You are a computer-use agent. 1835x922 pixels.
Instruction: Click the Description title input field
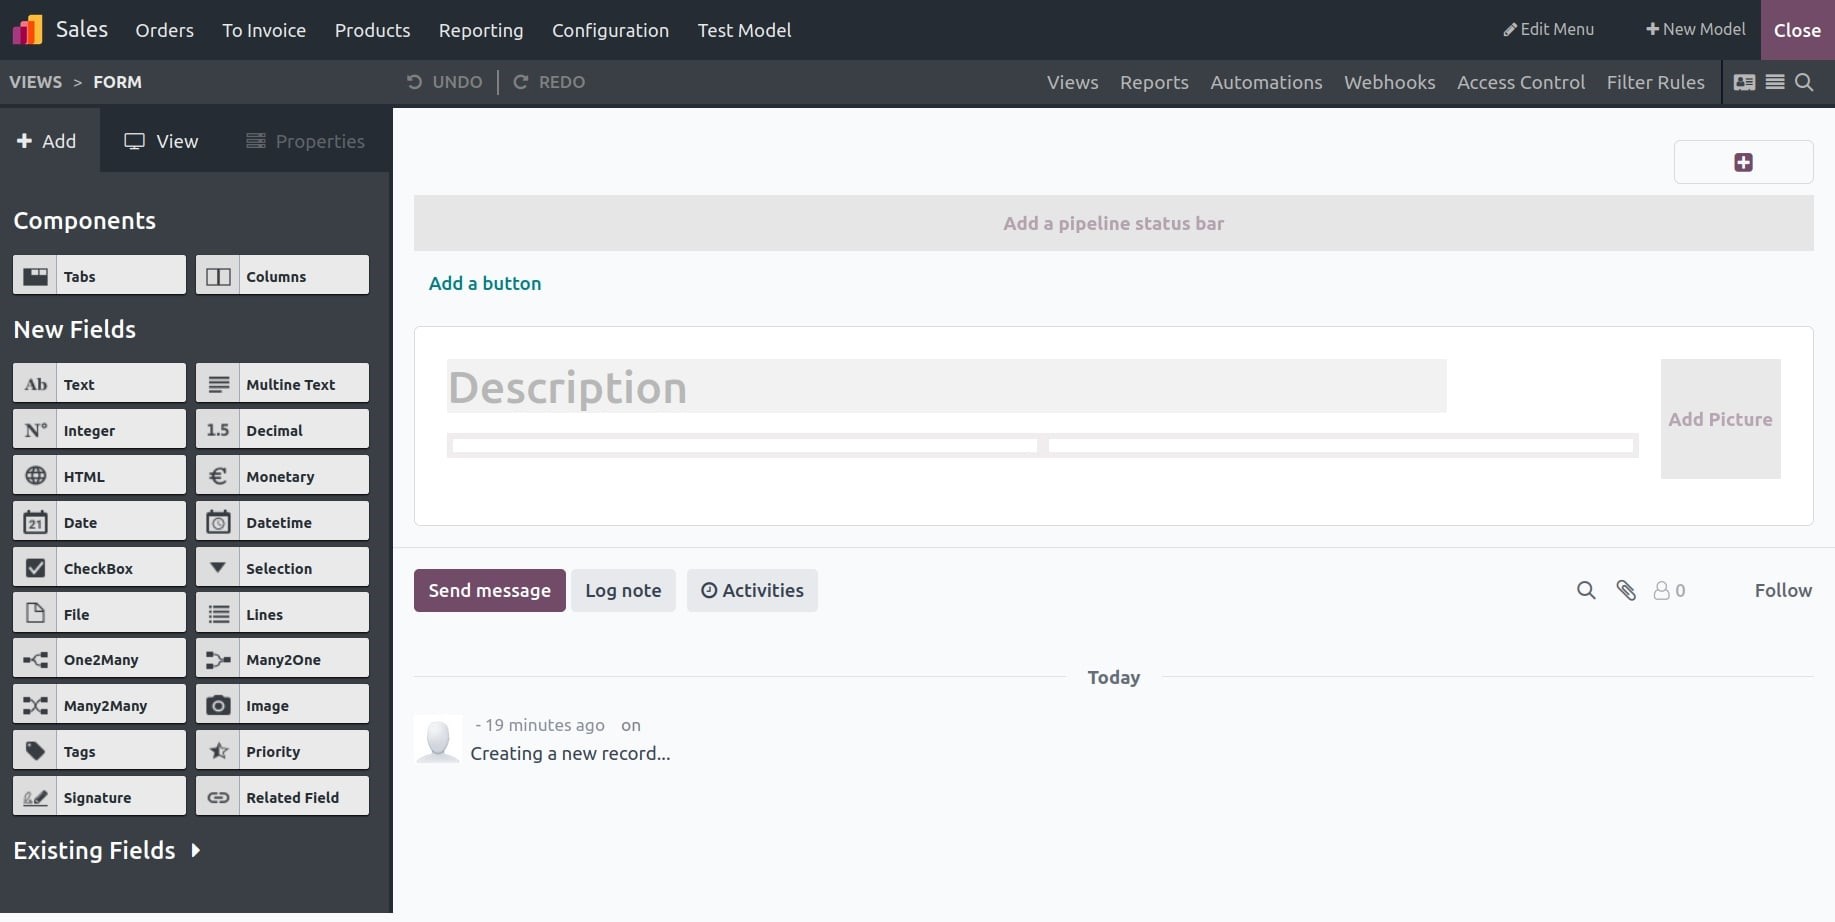[945, 387]
